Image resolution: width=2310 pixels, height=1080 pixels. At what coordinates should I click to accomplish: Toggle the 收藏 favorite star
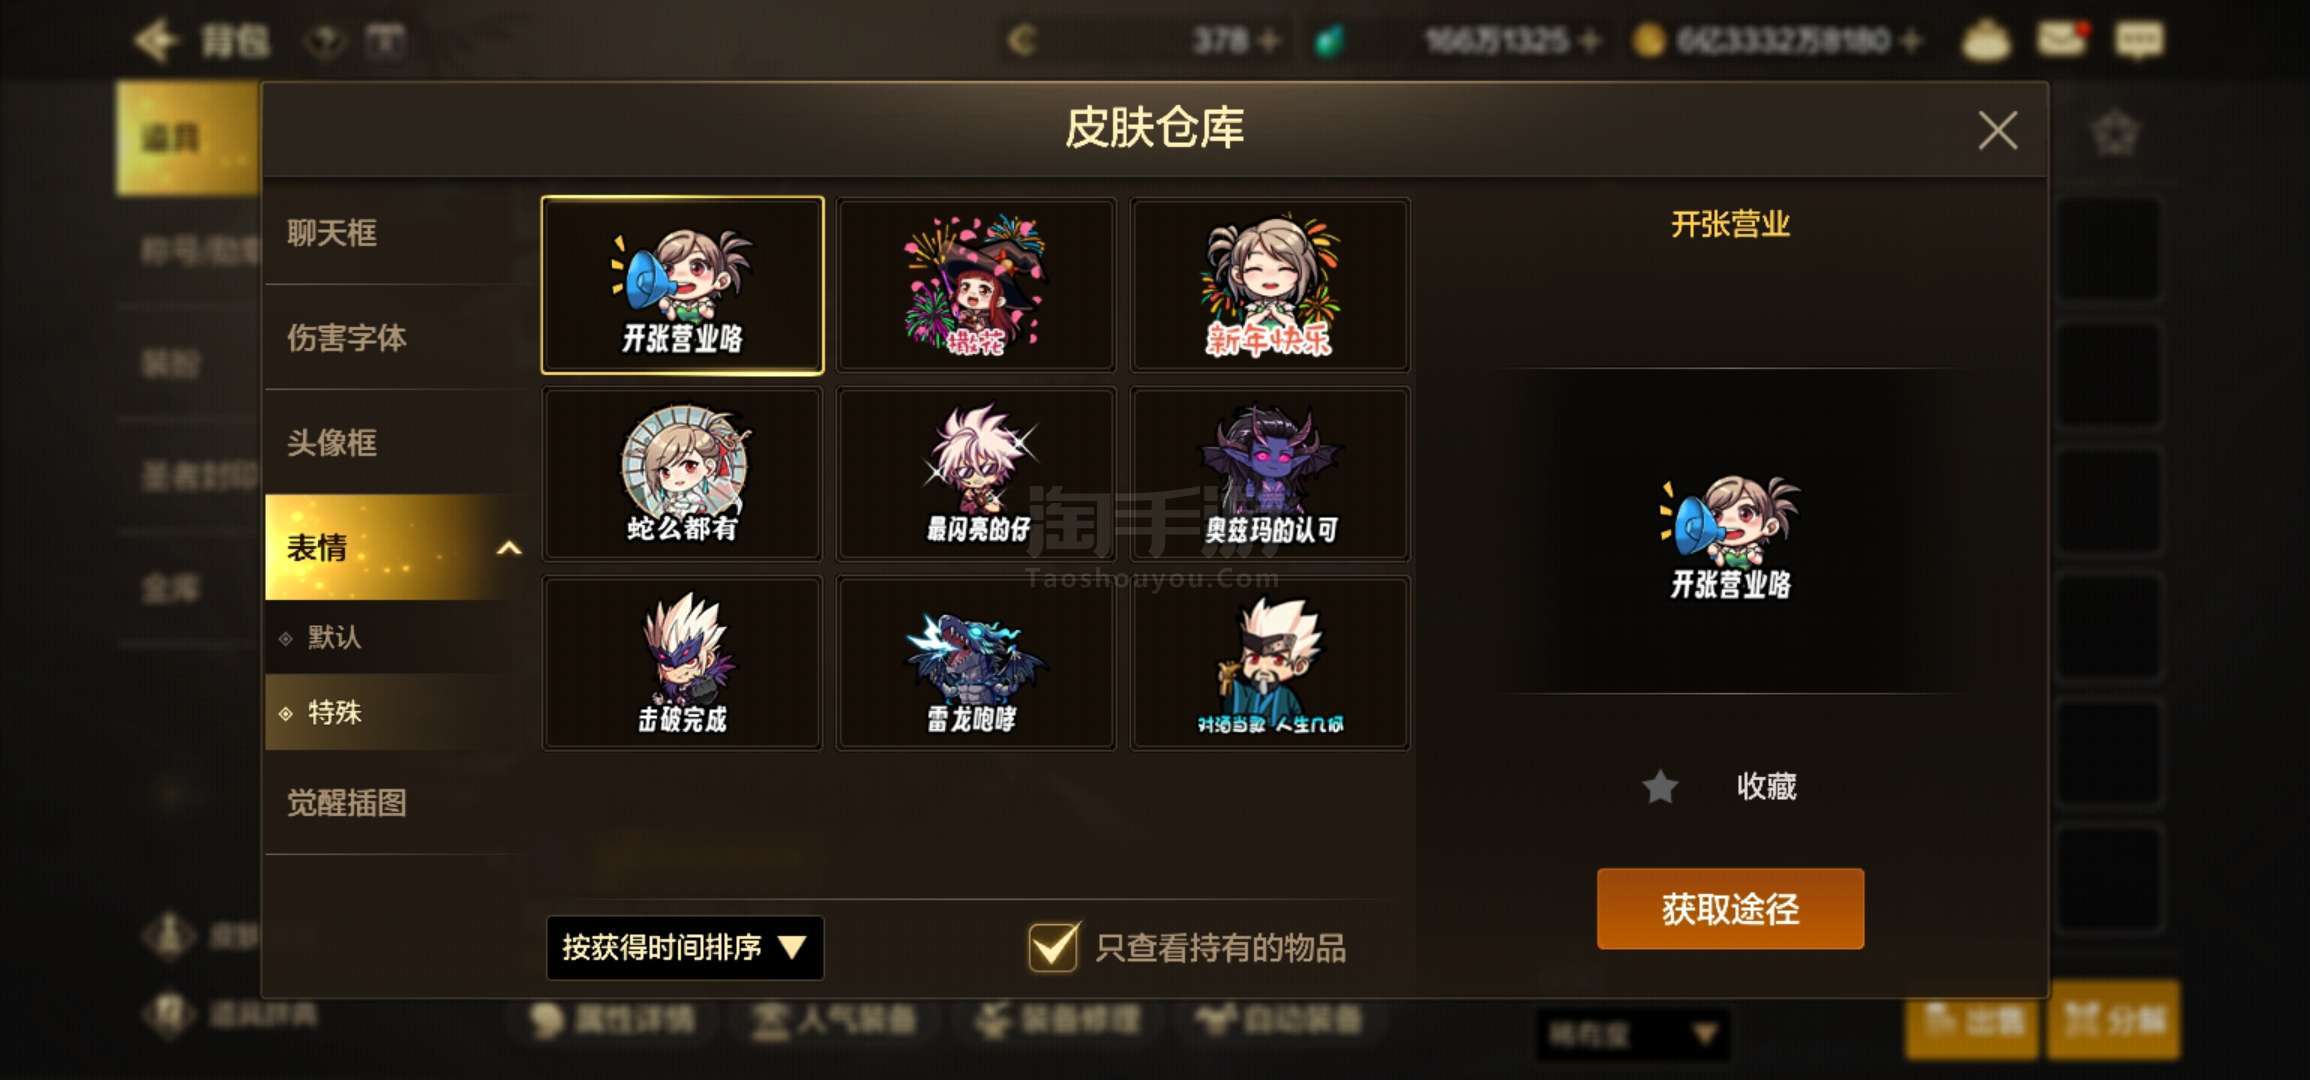pyautogui.click(x=1660, y=787)
